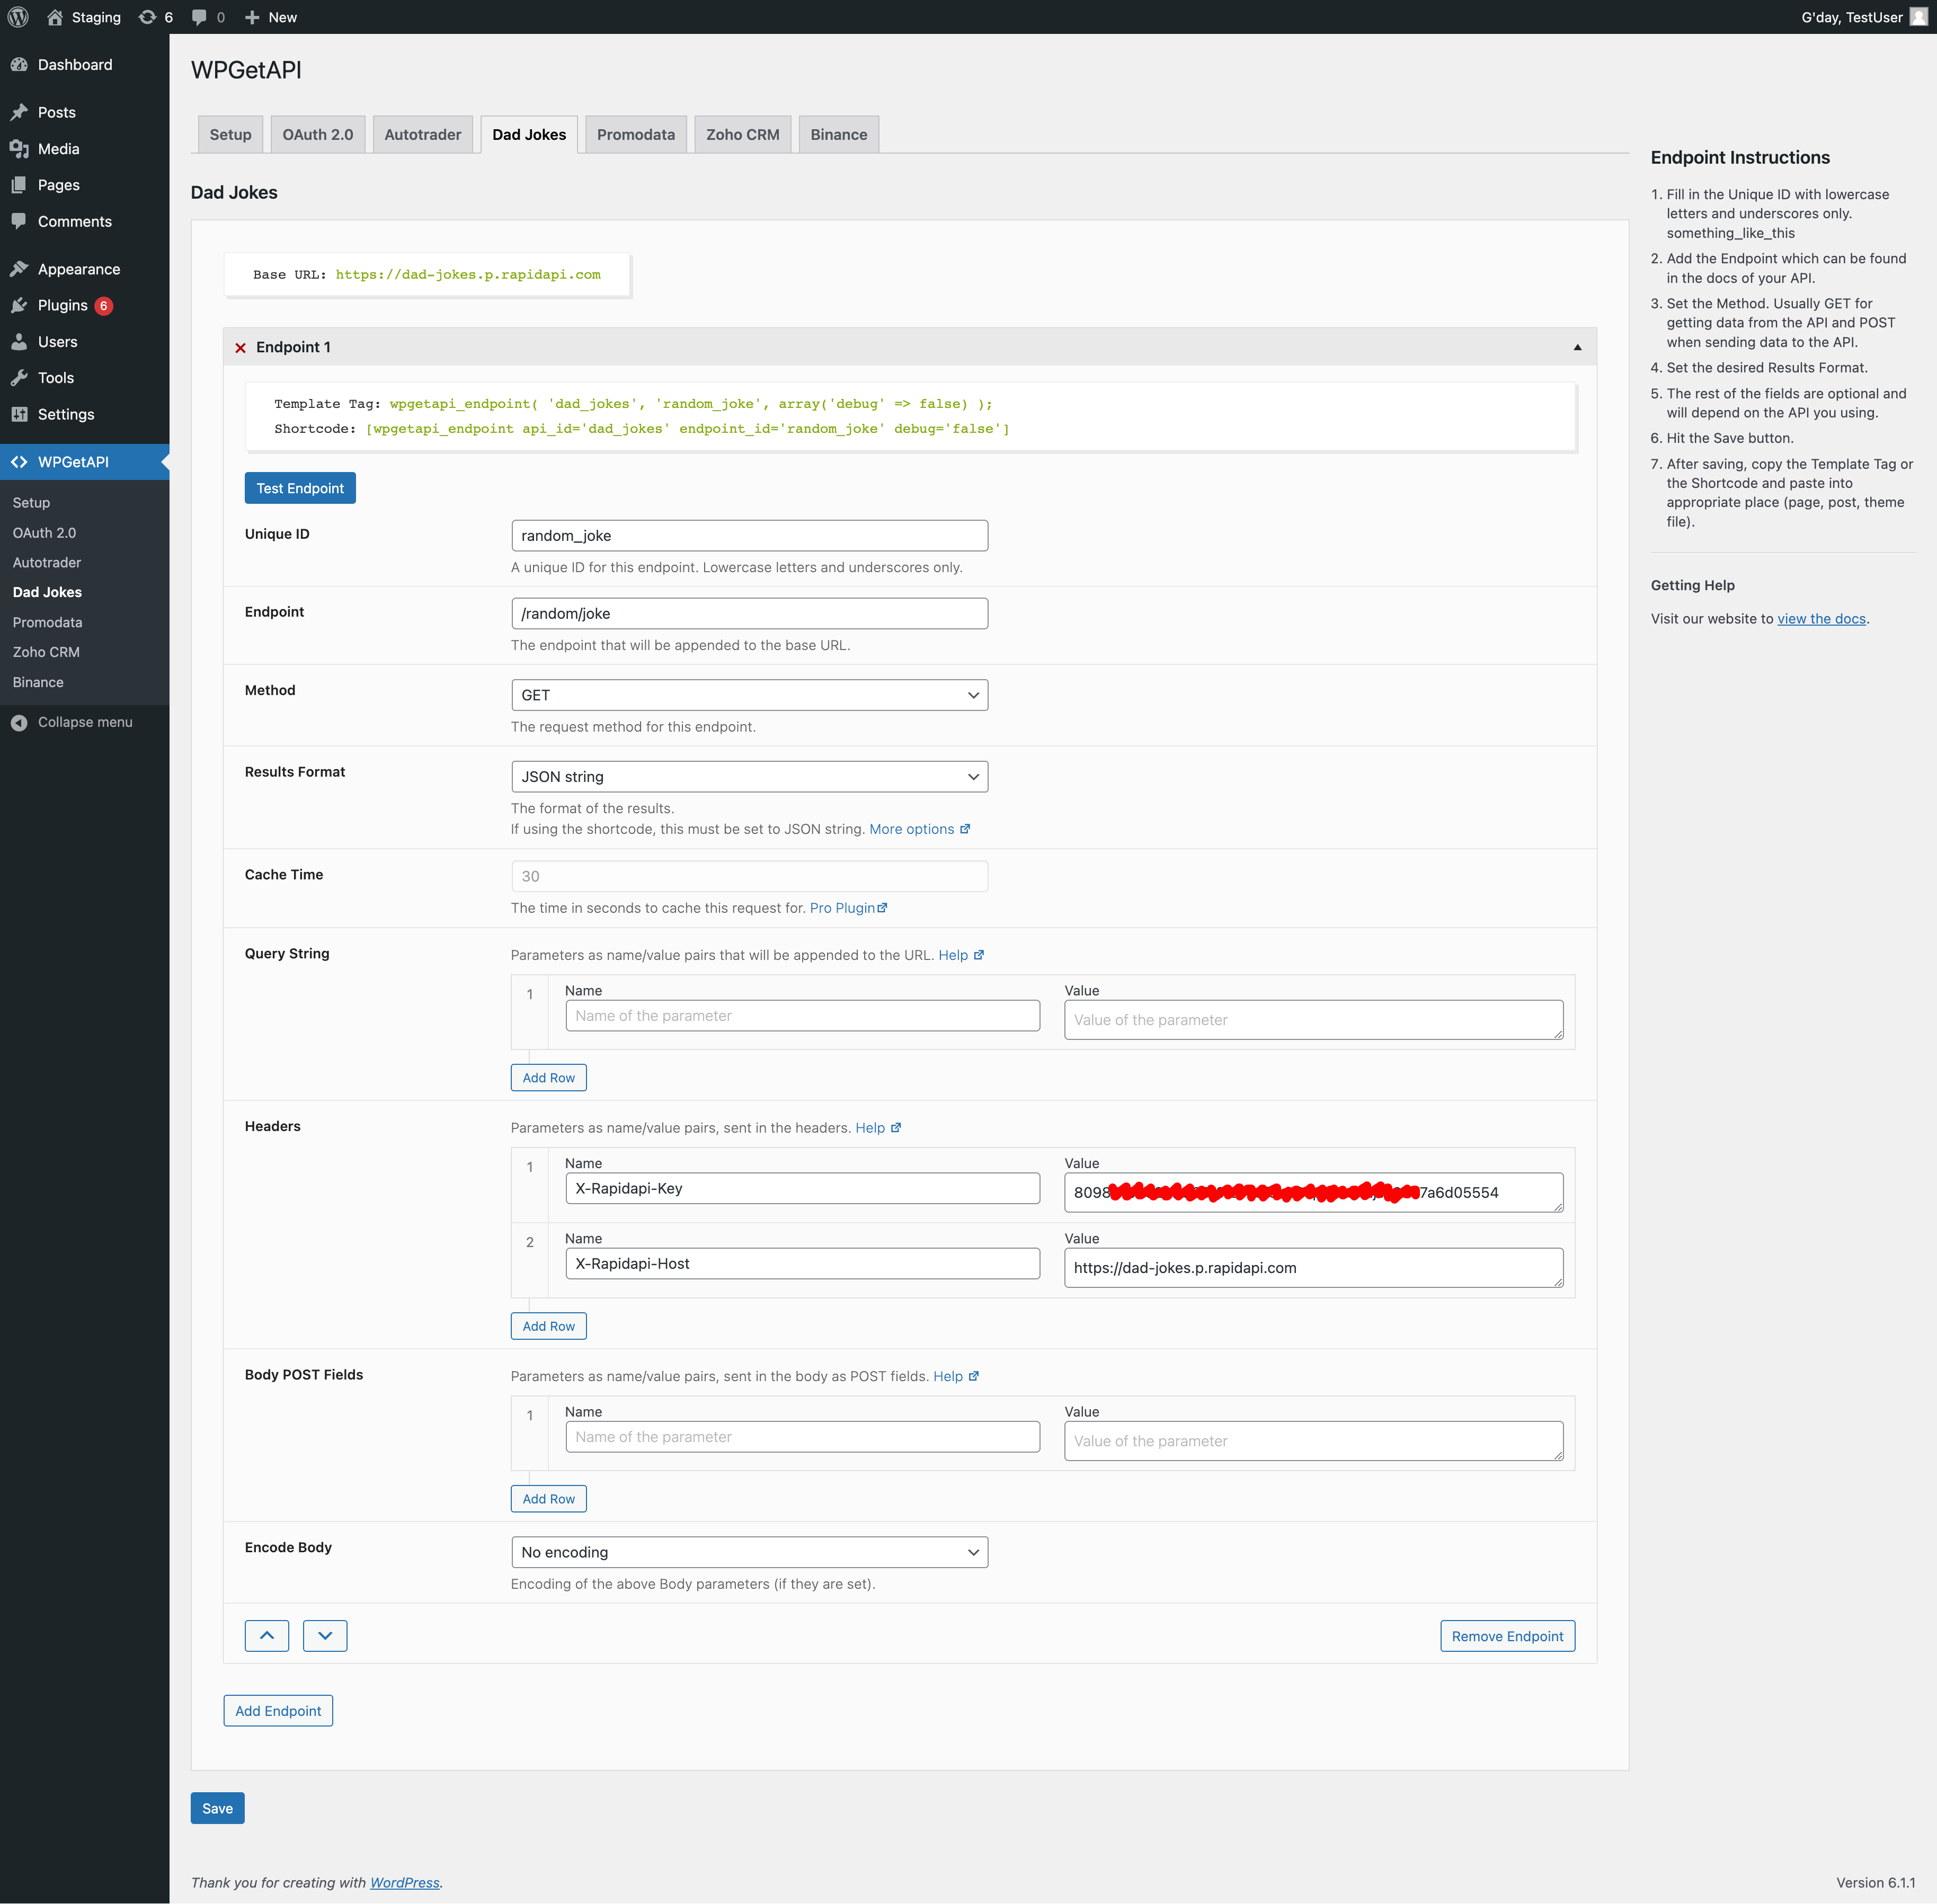Click the plus New icon in admin bar
The width and height of the screenshot is (1937, 1904).
(x=252, y=17)
